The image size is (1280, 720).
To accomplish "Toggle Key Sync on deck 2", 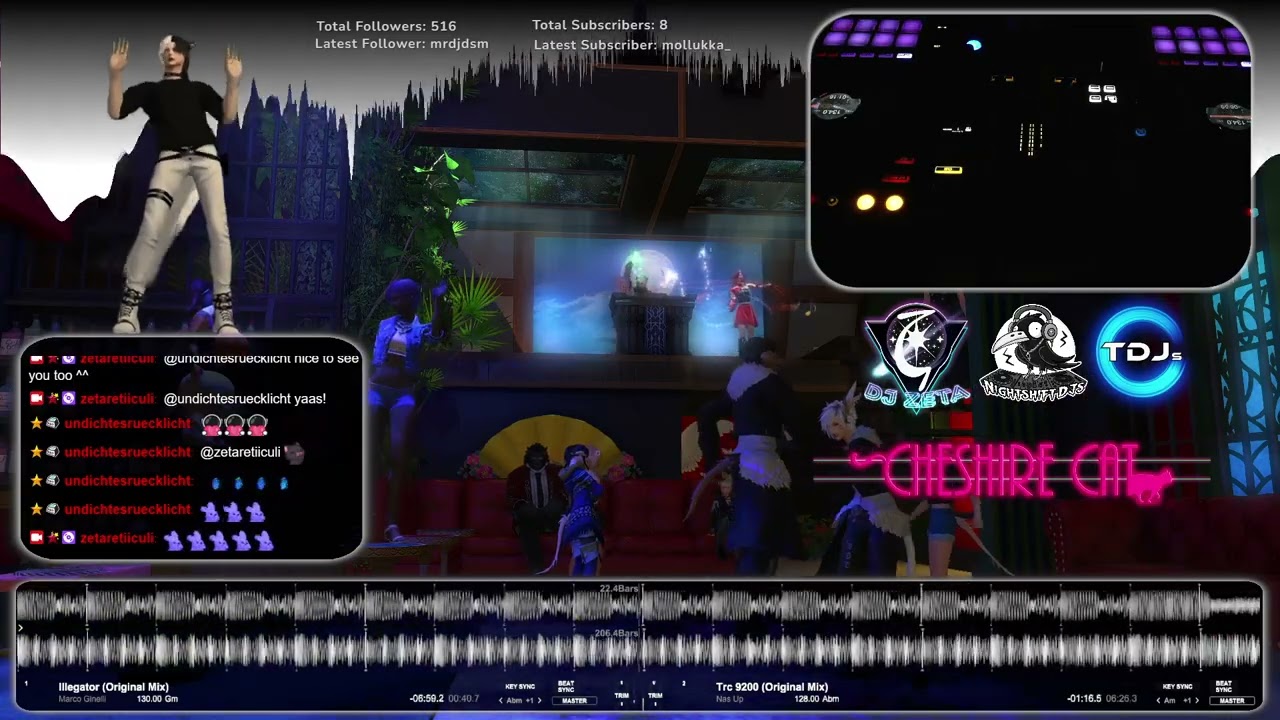I will pos(1177,687).
